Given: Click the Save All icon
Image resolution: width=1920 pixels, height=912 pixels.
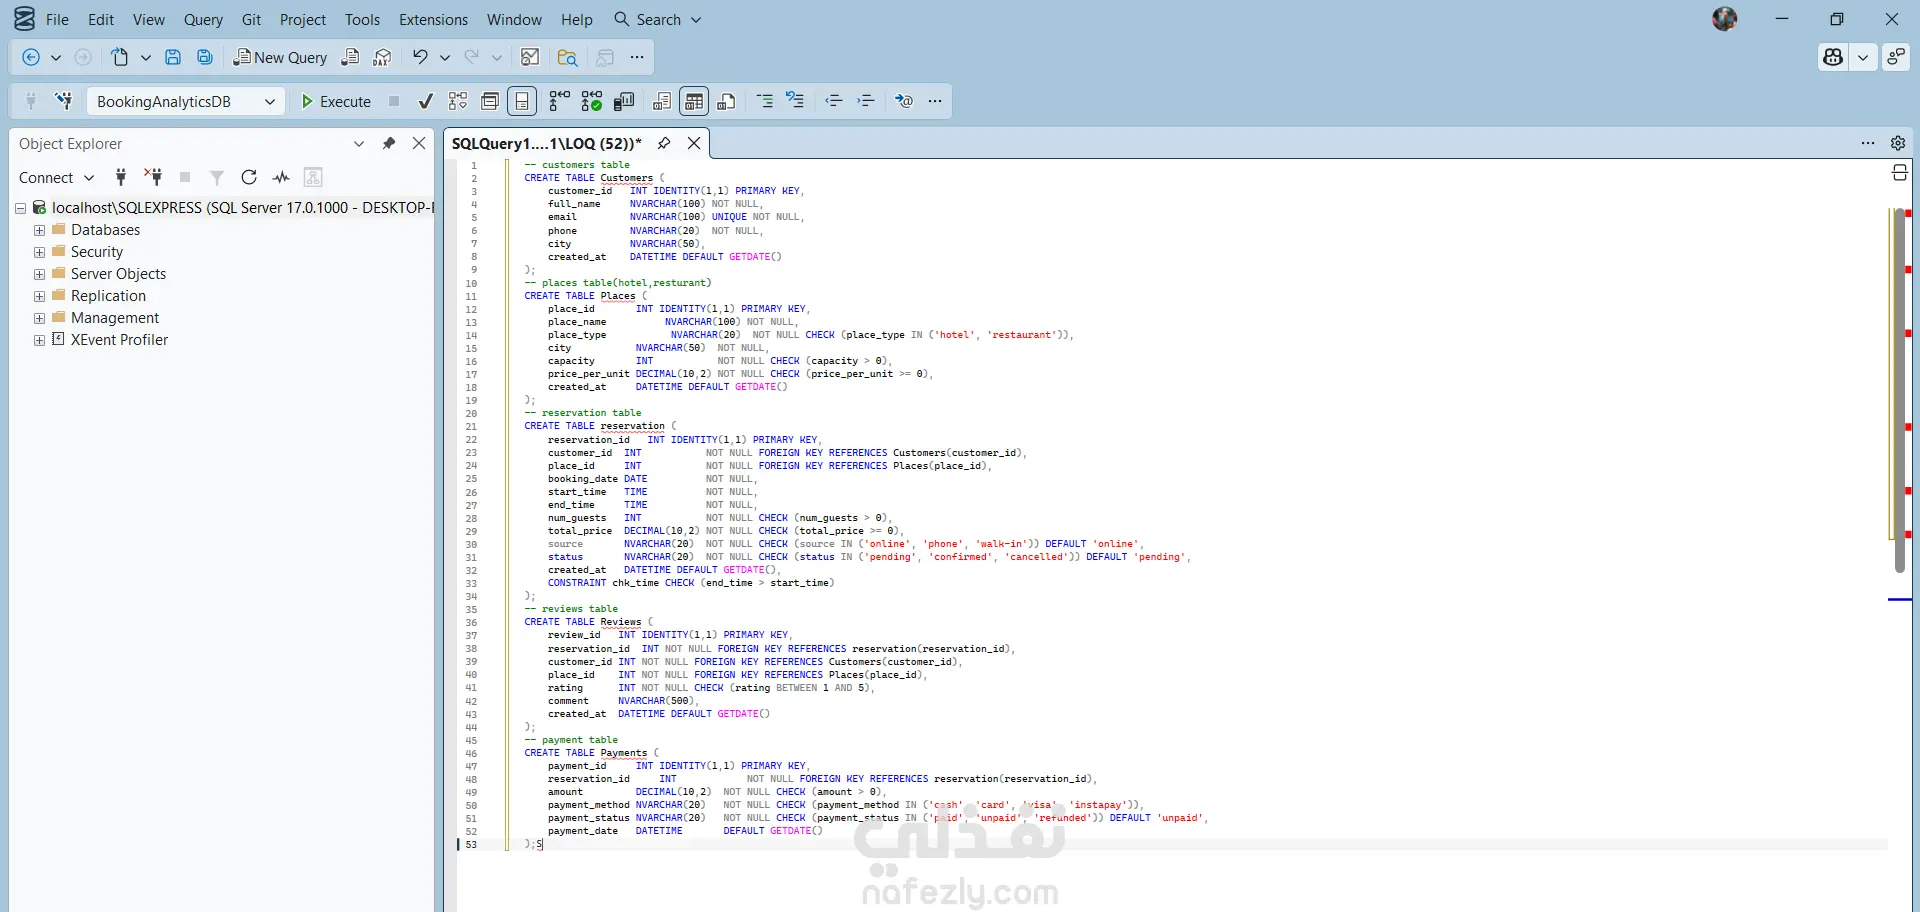Looking at the screenshot, I should [205, 57].
